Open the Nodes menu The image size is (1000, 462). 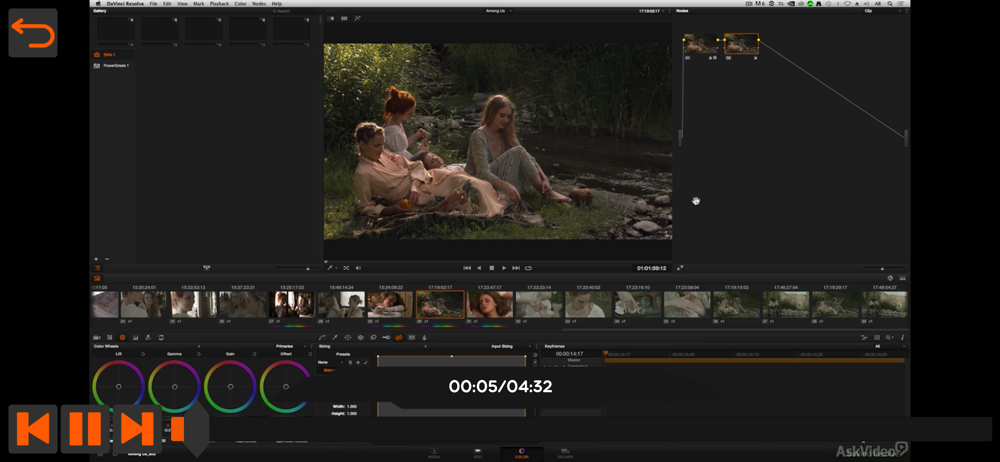[259, 4]
